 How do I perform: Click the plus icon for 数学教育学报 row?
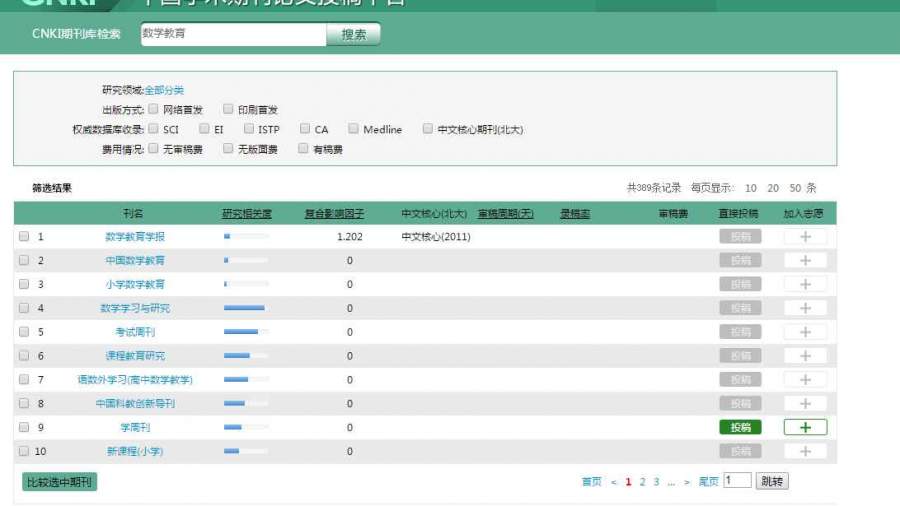pos(805,237)
